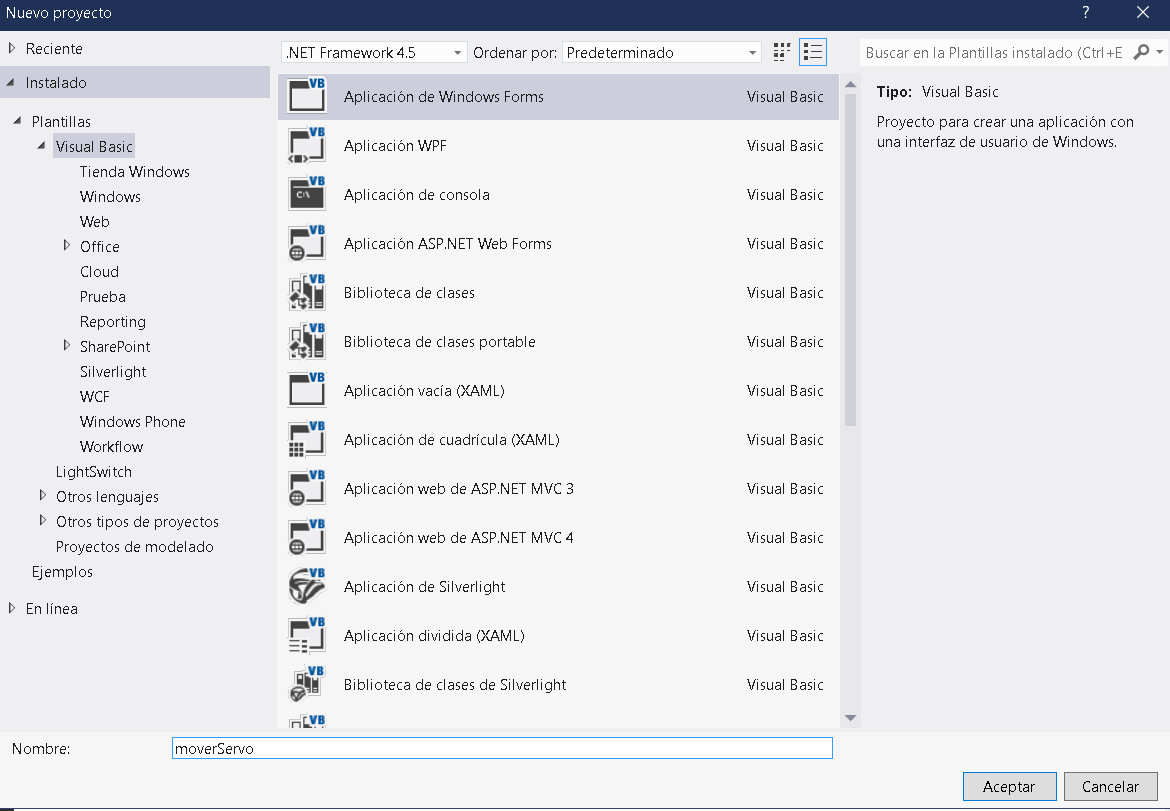The image size is (1170, 811).
Task: Open the .NET Framework 4.5 version dropdown
Action: (x=375, y=52)
